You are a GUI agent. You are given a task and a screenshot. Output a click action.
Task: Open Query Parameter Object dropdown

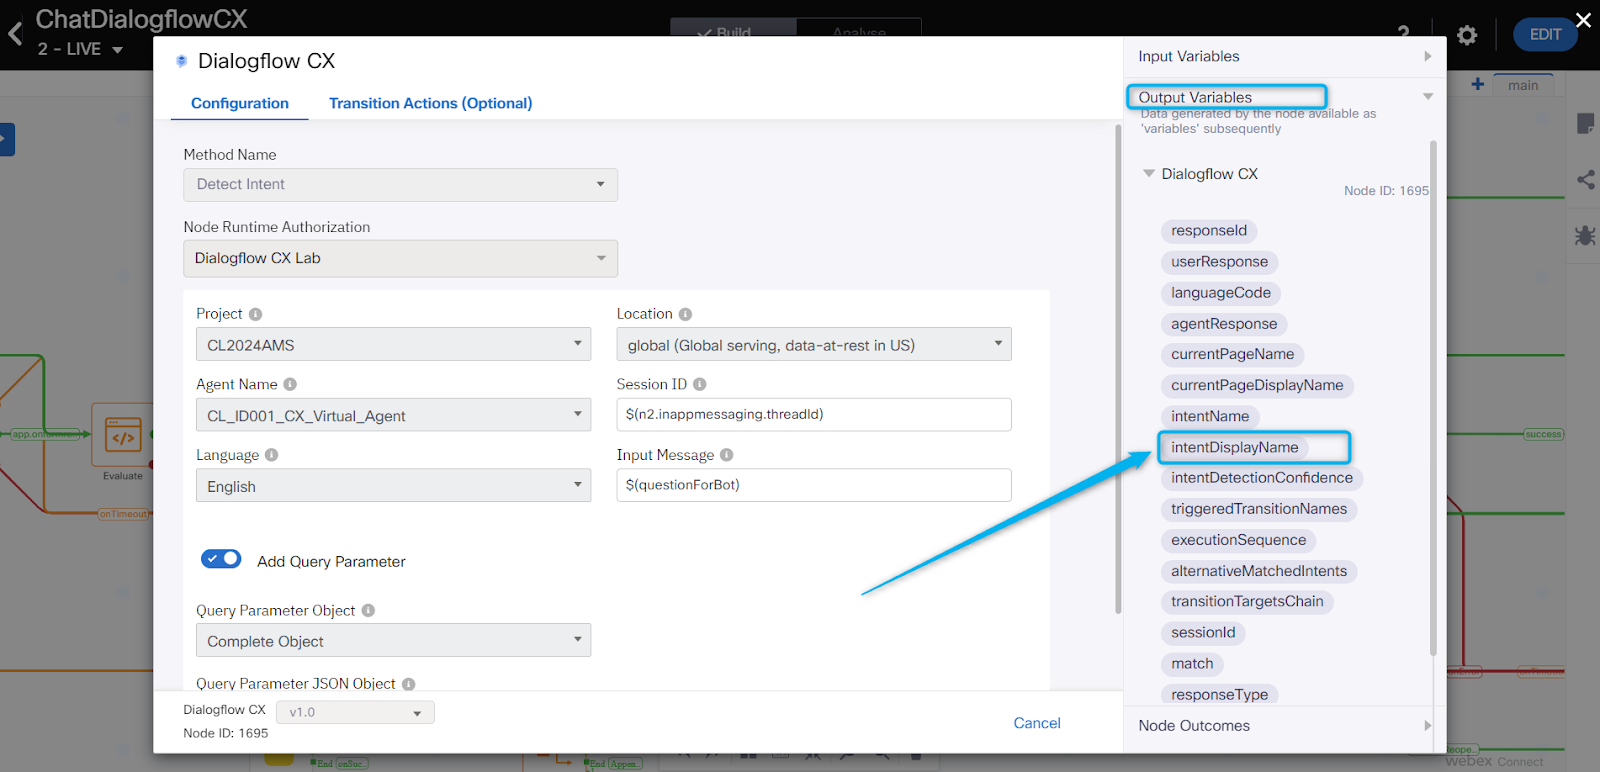tap(393, 640)
